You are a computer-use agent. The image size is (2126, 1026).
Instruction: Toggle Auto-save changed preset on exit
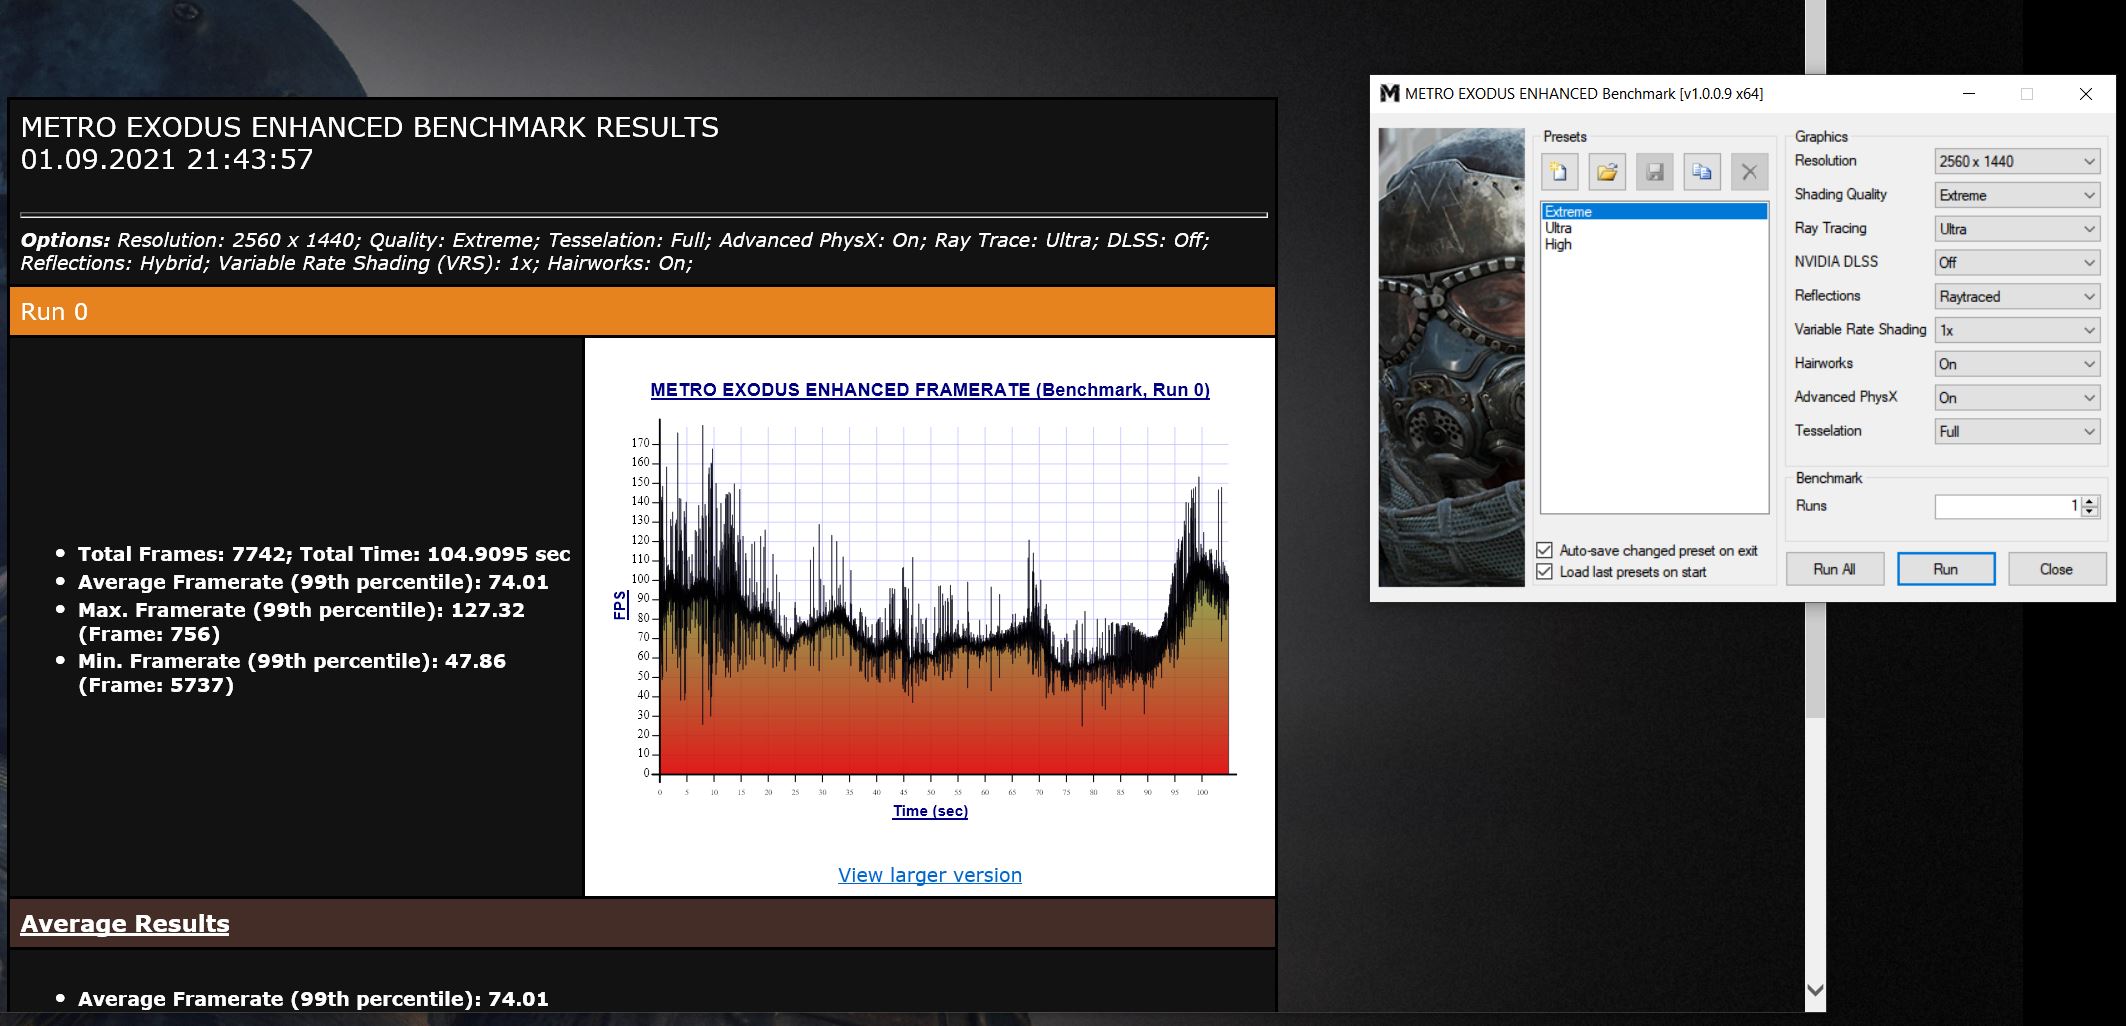(1545, 550)
